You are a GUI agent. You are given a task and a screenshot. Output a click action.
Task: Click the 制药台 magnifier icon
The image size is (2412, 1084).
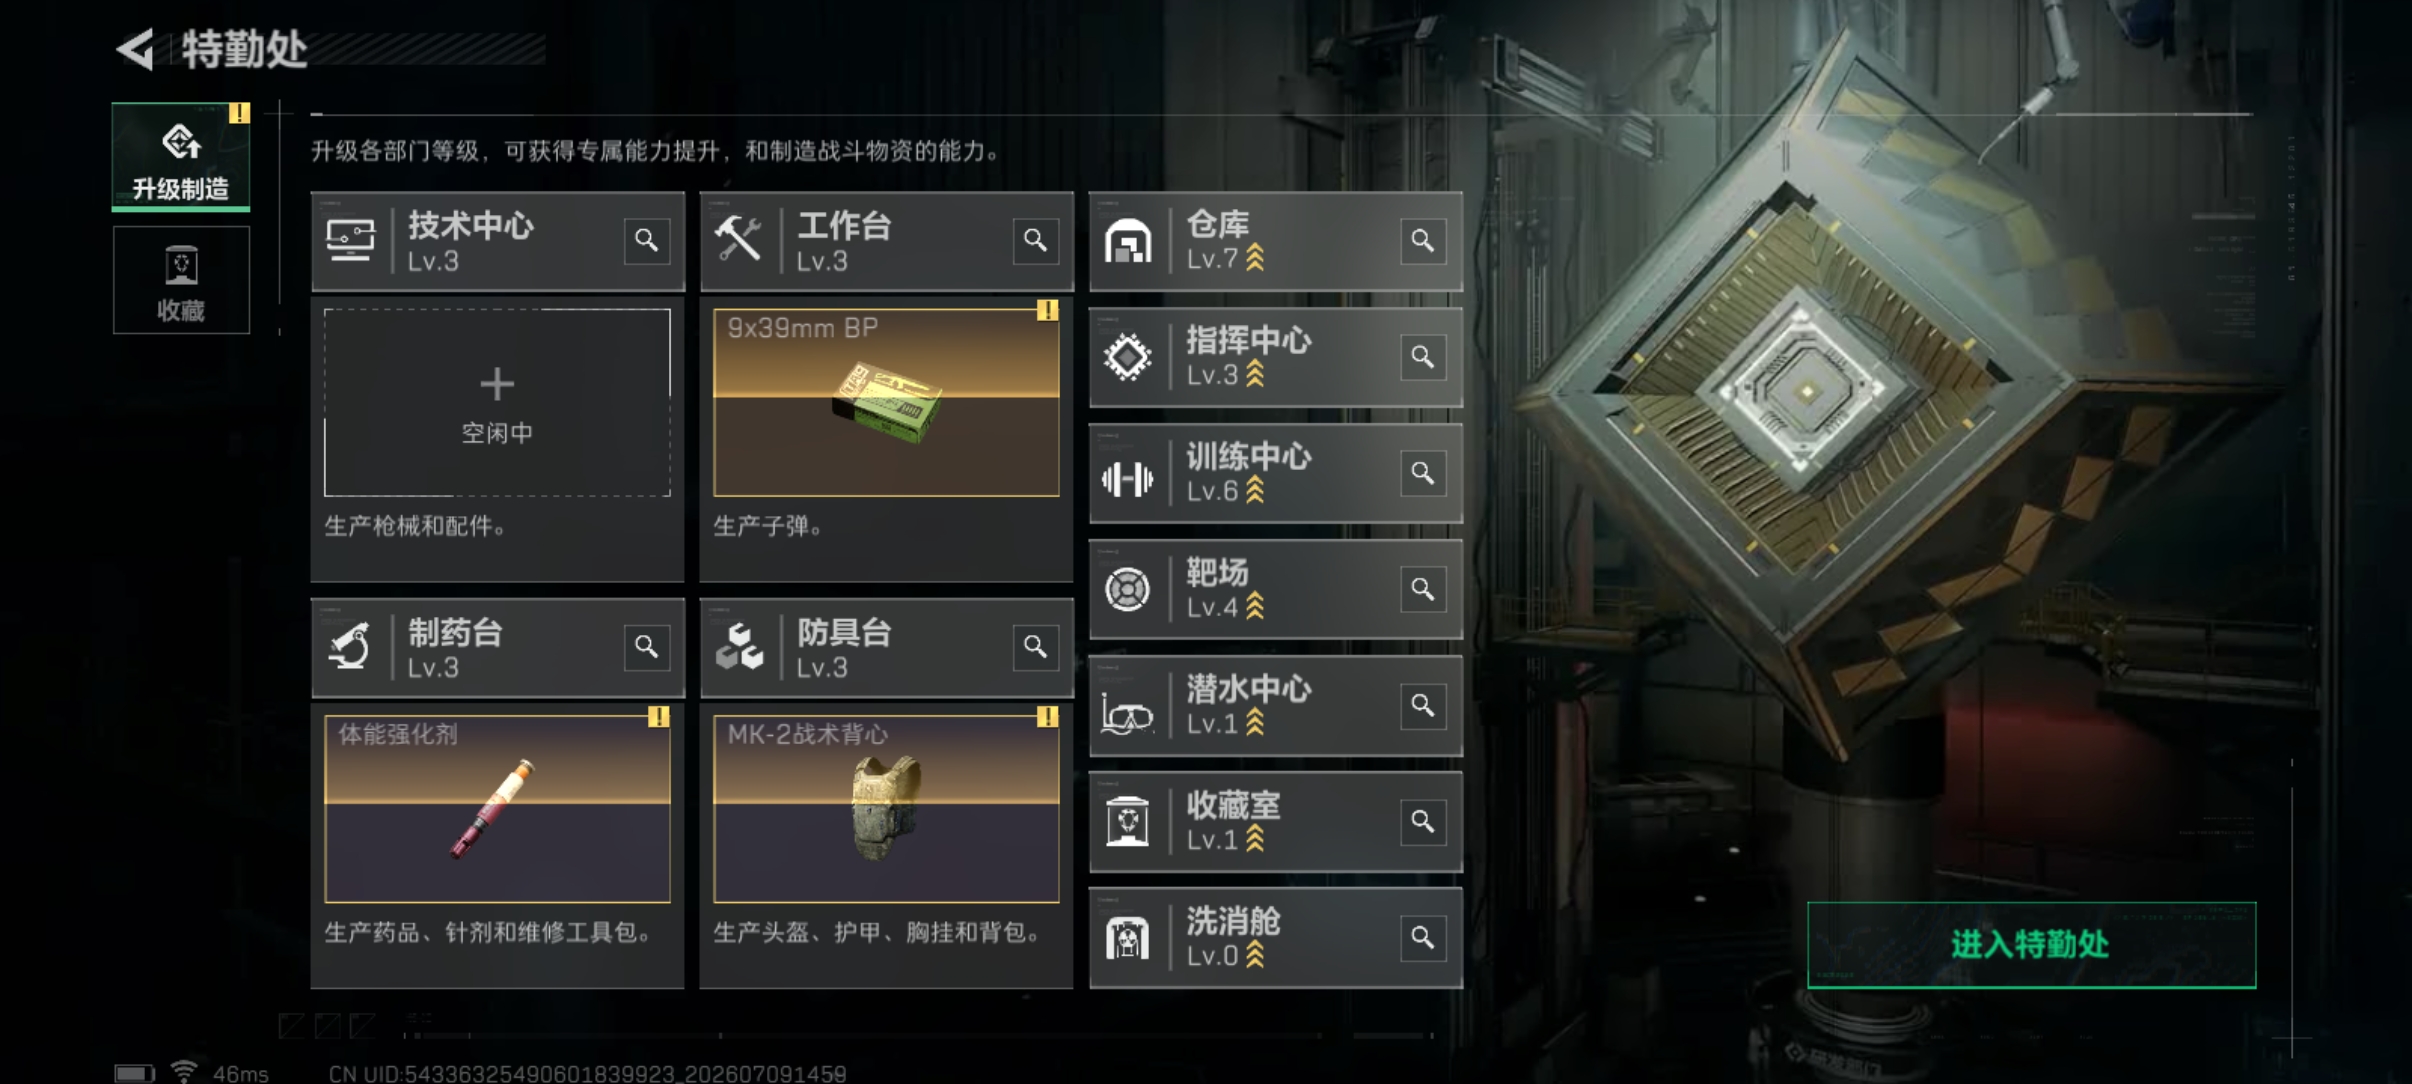click(x=646, y=648)
